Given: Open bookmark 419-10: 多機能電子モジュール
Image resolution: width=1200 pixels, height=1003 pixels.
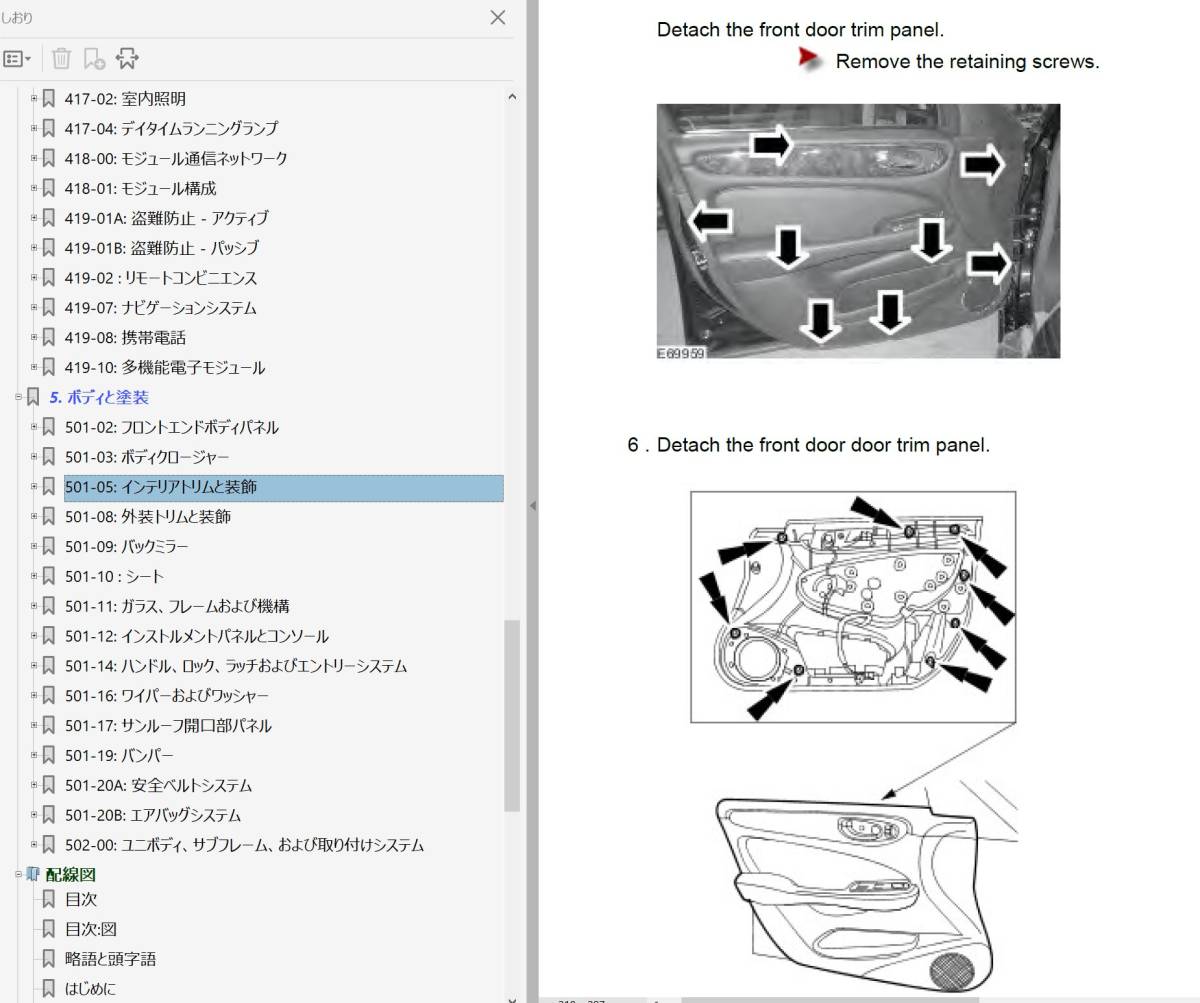Looking at the screenshot, I should point(165,367).
